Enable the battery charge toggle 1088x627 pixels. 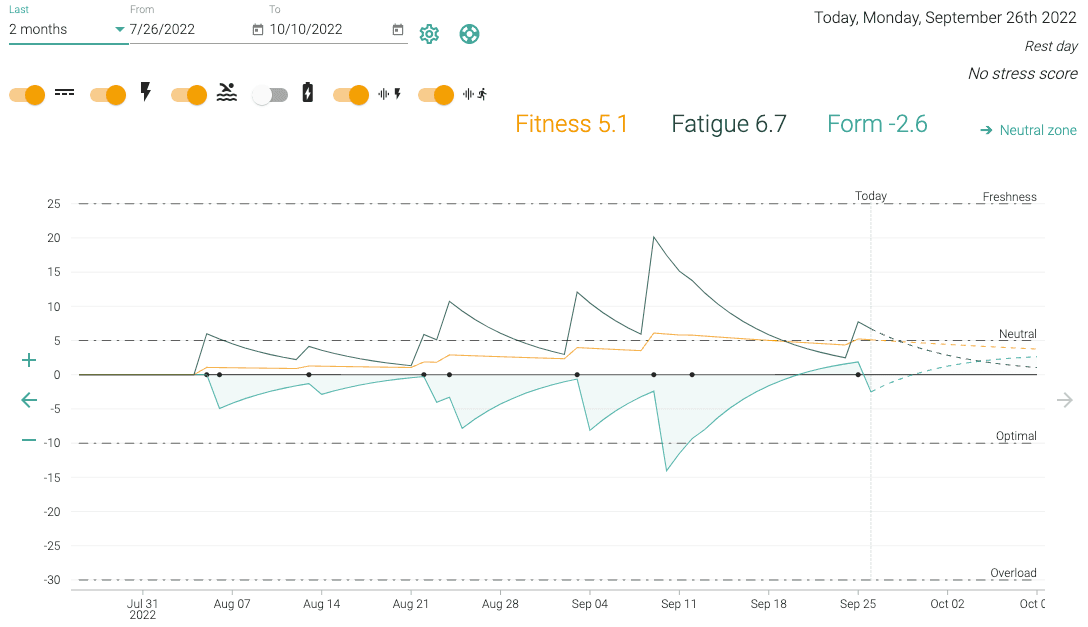pos(270,95)
